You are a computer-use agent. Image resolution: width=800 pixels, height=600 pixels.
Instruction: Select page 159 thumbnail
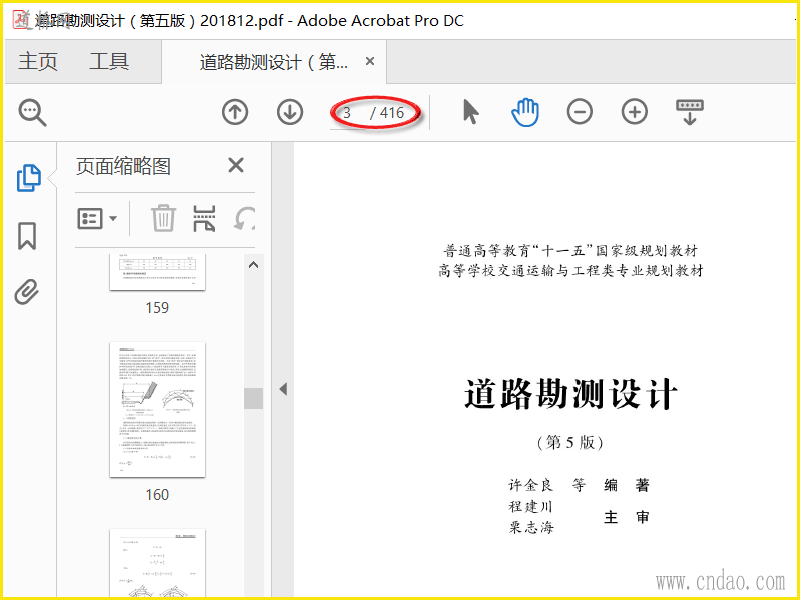tap(157, 272)
